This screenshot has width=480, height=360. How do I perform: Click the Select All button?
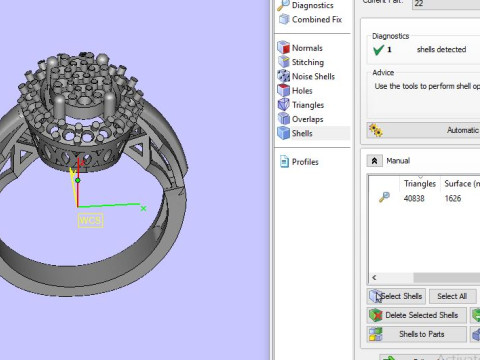click(x=452, y=296)
